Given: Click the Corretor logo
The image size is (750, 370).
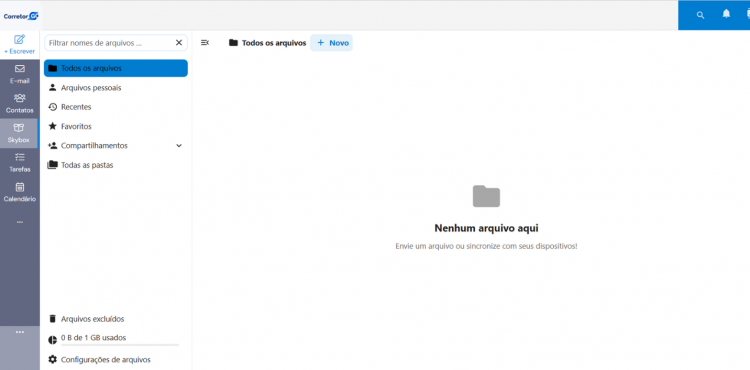Looking at the screenshot, I should (21, 16).
